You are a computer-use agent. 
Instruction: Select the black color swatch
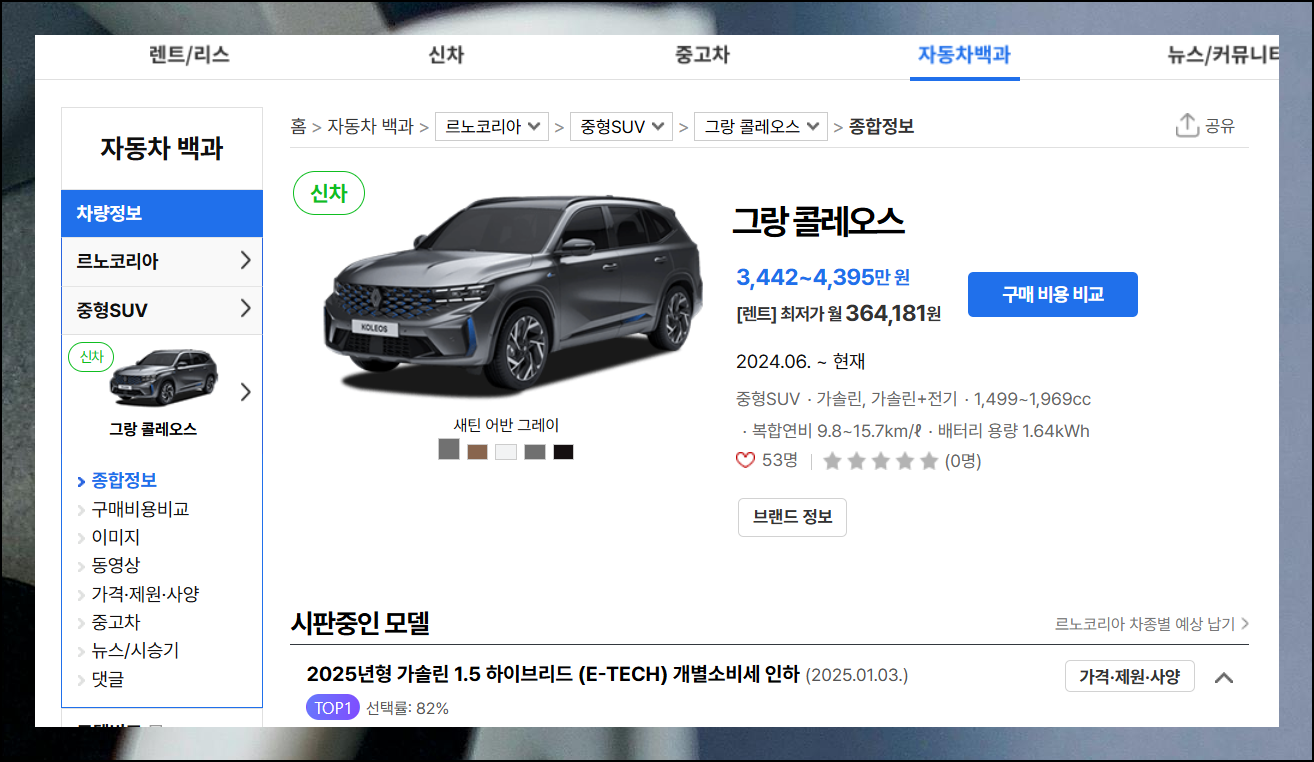point(564,452)
